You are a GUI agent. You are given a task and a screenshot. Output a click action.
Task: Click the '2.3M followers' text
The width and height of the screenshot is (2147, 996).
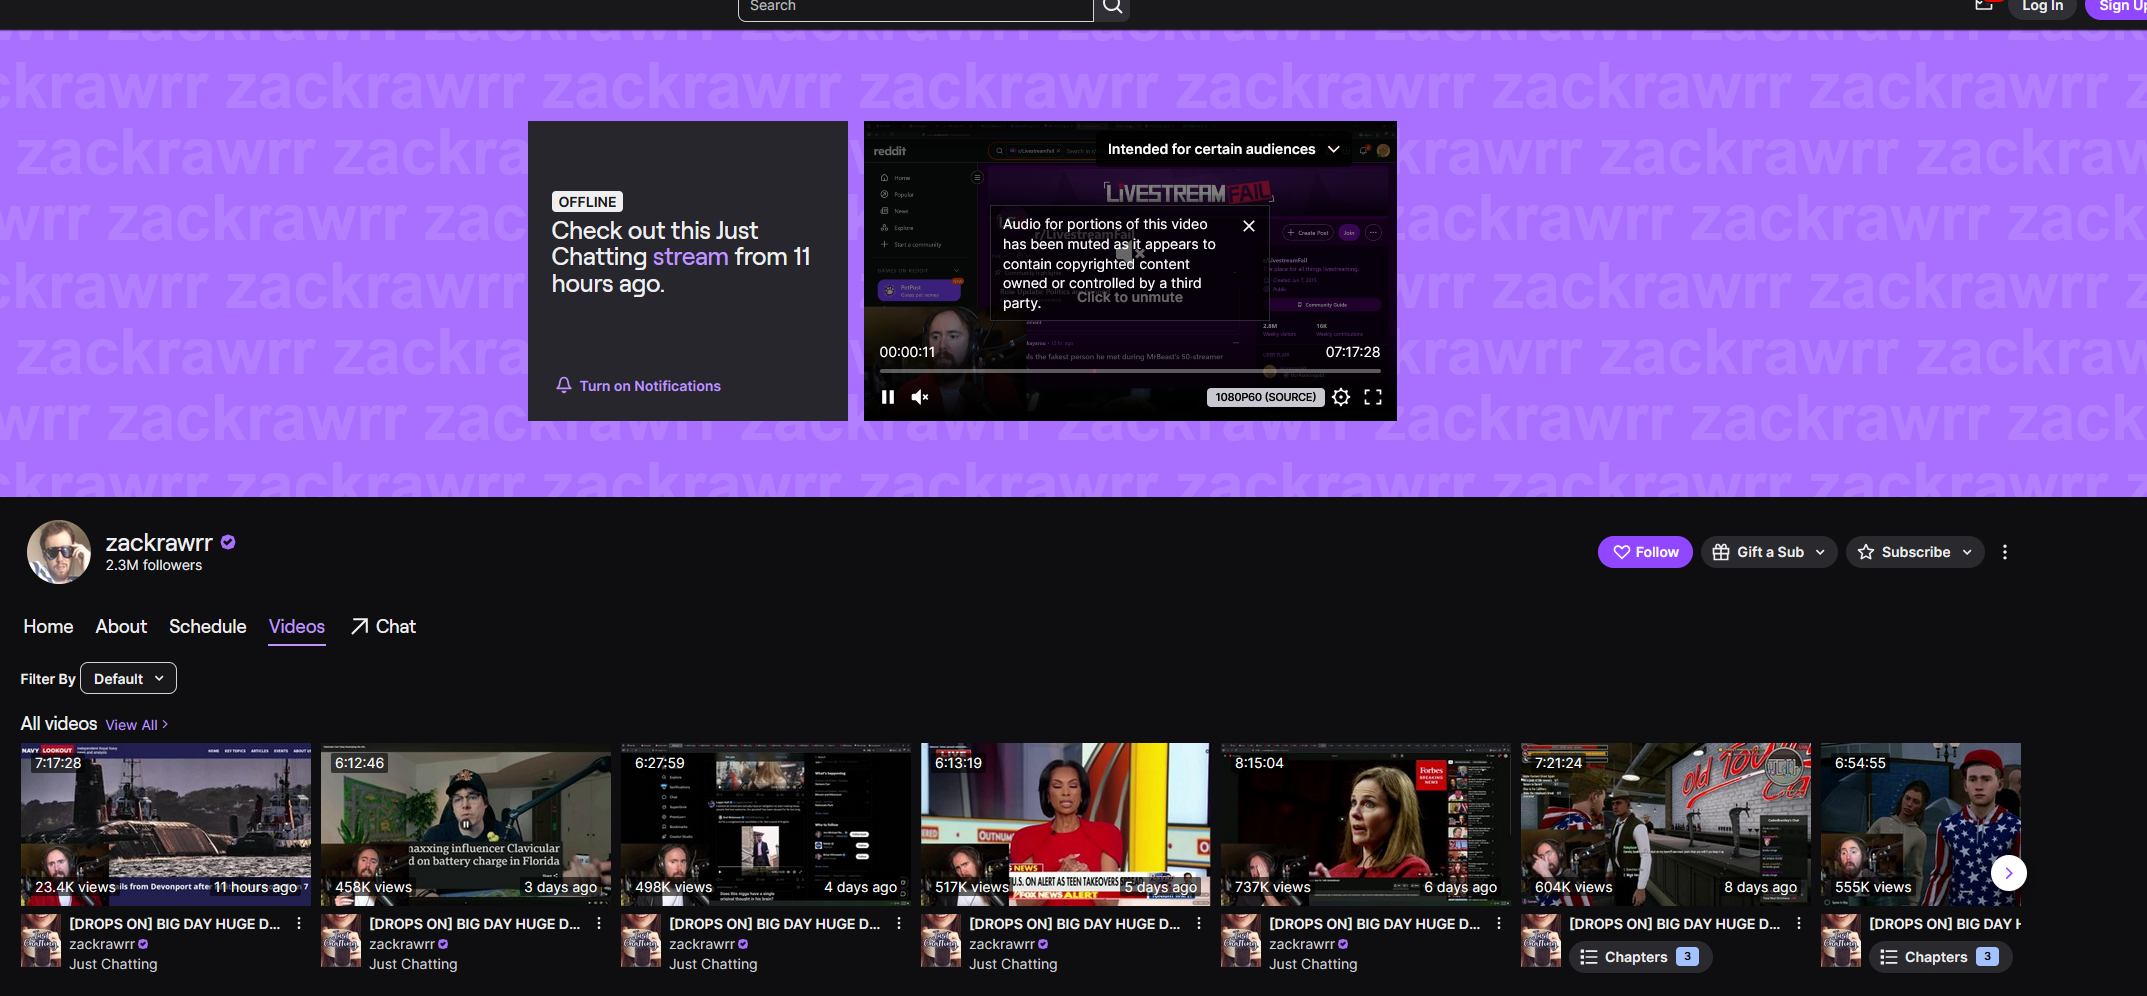154,566
